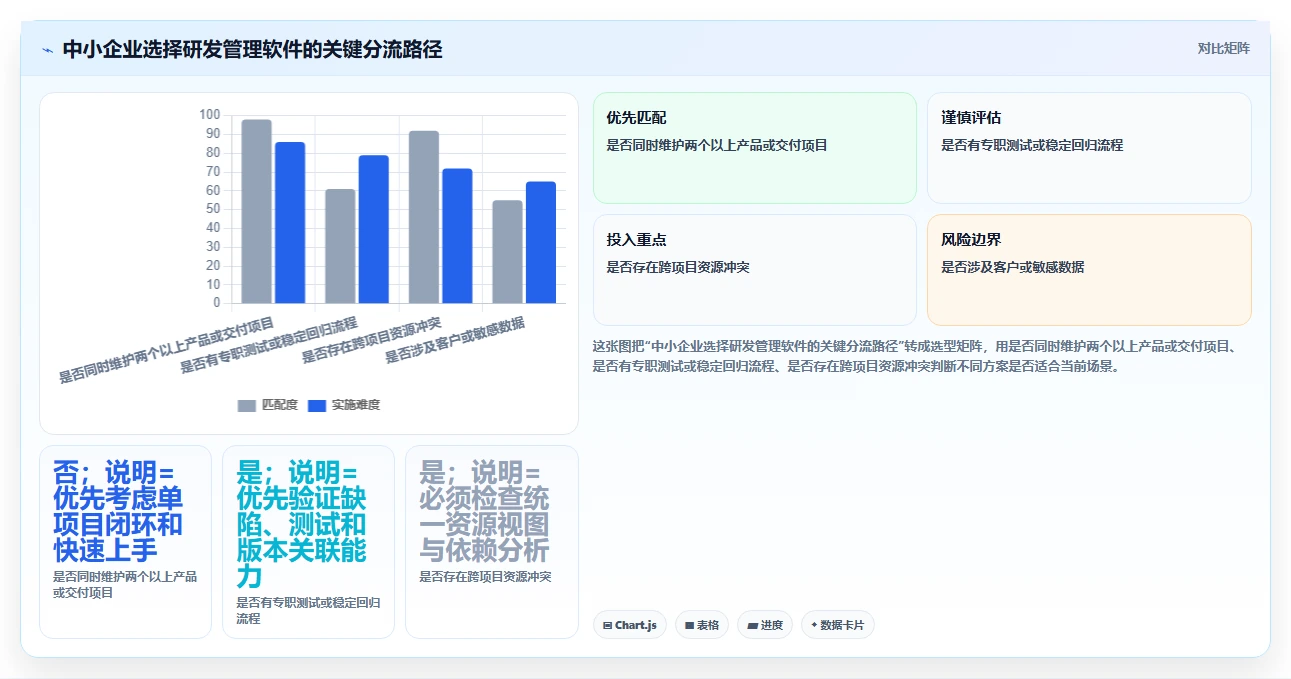Click the gray 匹配度 bar valued near 92
1291x679 pixels.
424,217
